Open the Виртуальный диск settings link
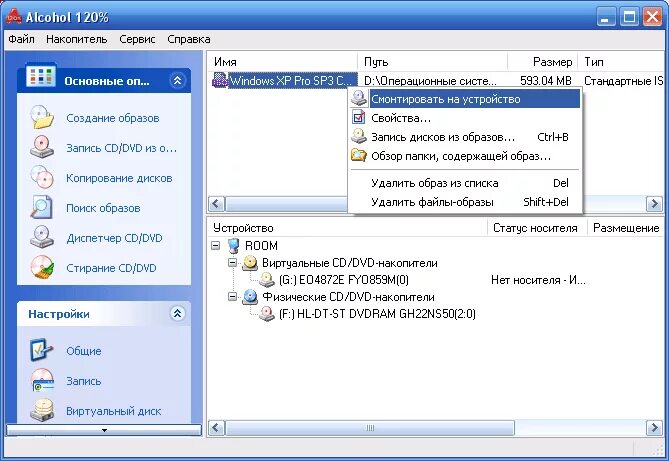This screenshot has height=461, width=669. pyautogui.click(x=113, y=411)
